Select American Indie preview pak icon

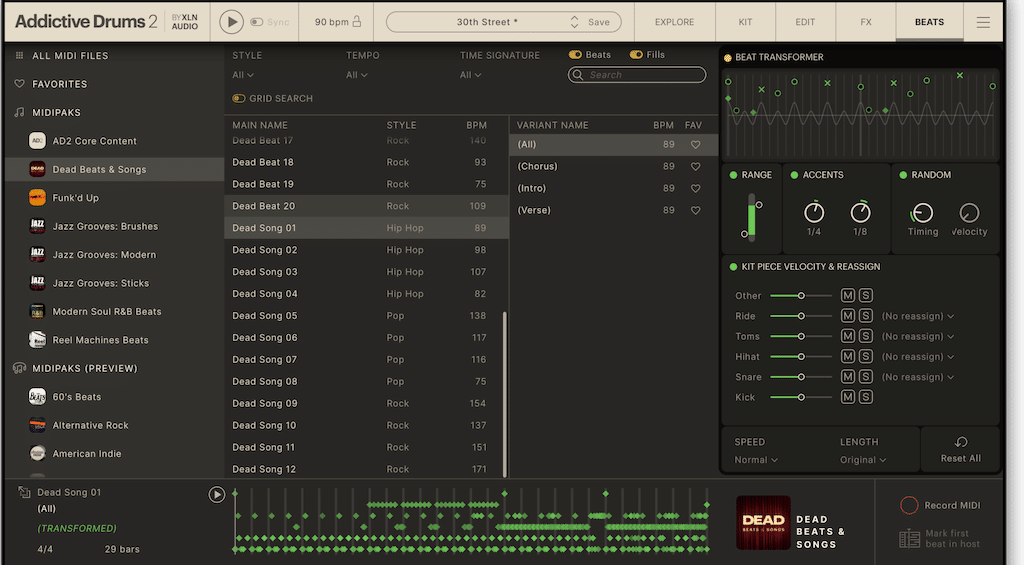tap(37, 453)
